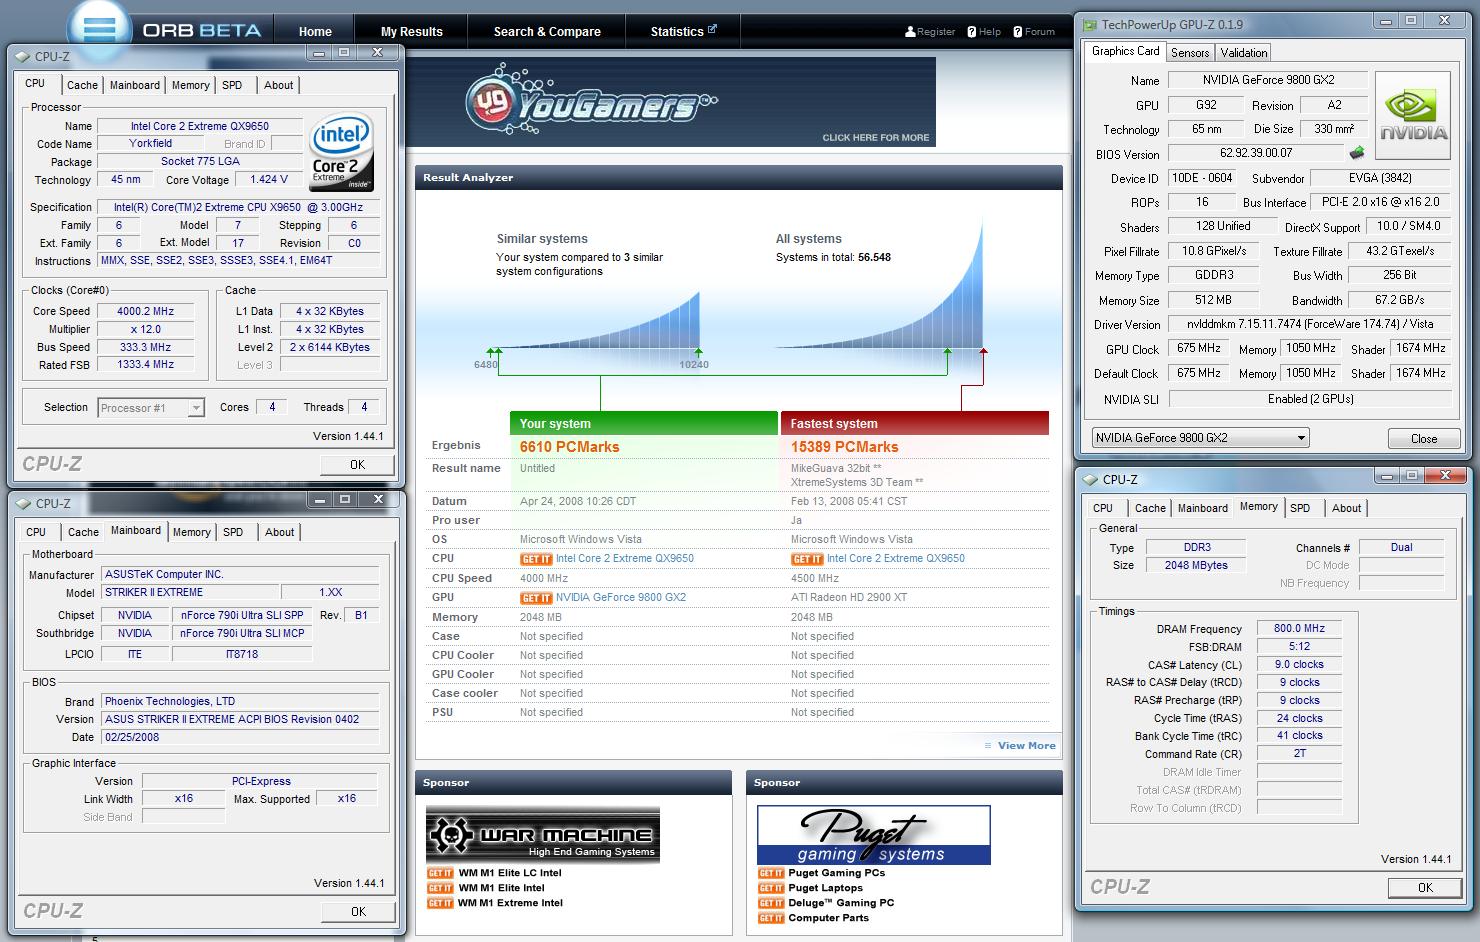The height and width of the screenshot is (942, 1480).
Task: Click OK in the bottom-left CPU-Z window
Action: coord(358,912)
